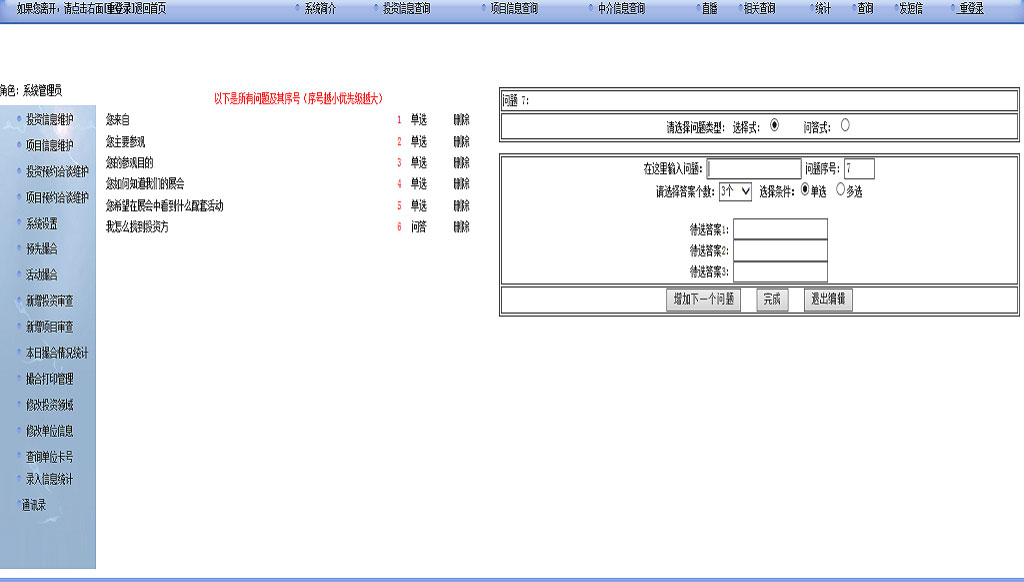1024x582 pixels.
Task: Select the 问答式 question type radio button
Action: (x=845, y=125)
